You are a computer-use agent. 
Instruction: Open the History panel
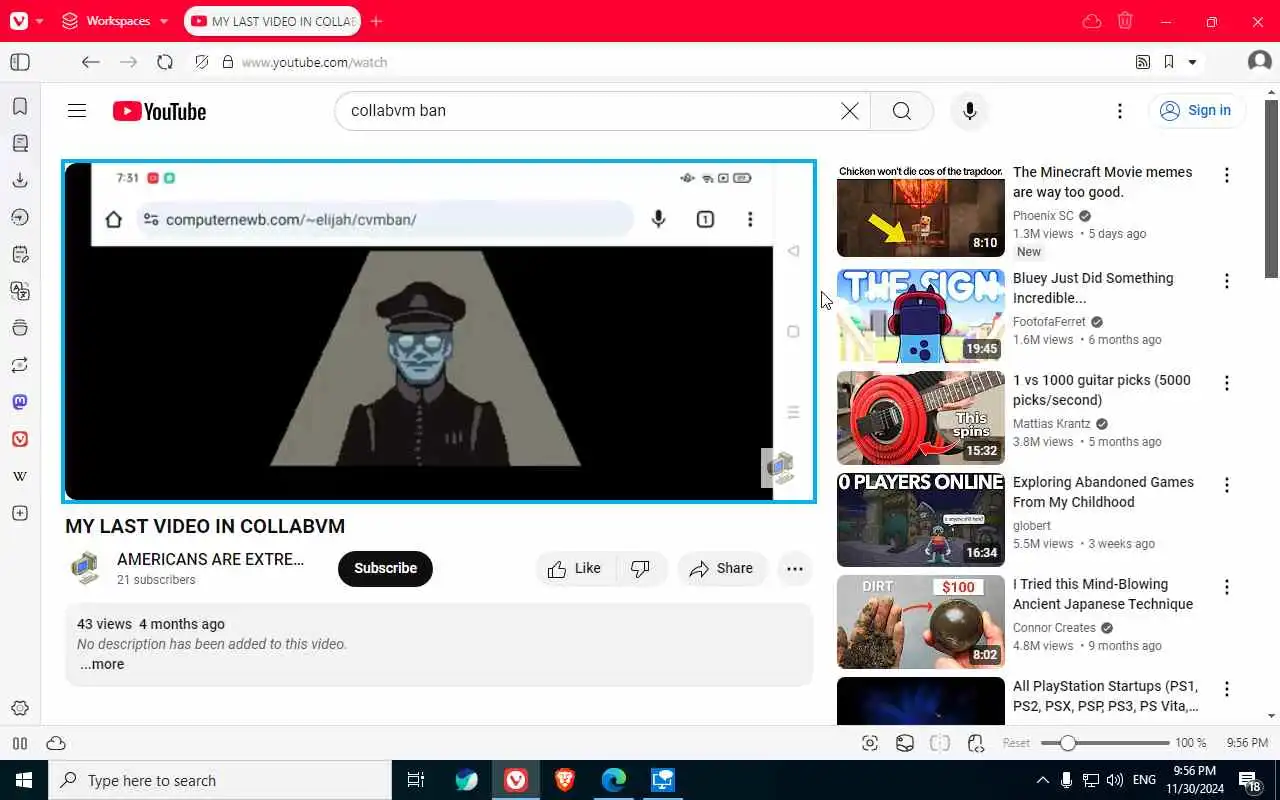point(20,217)
